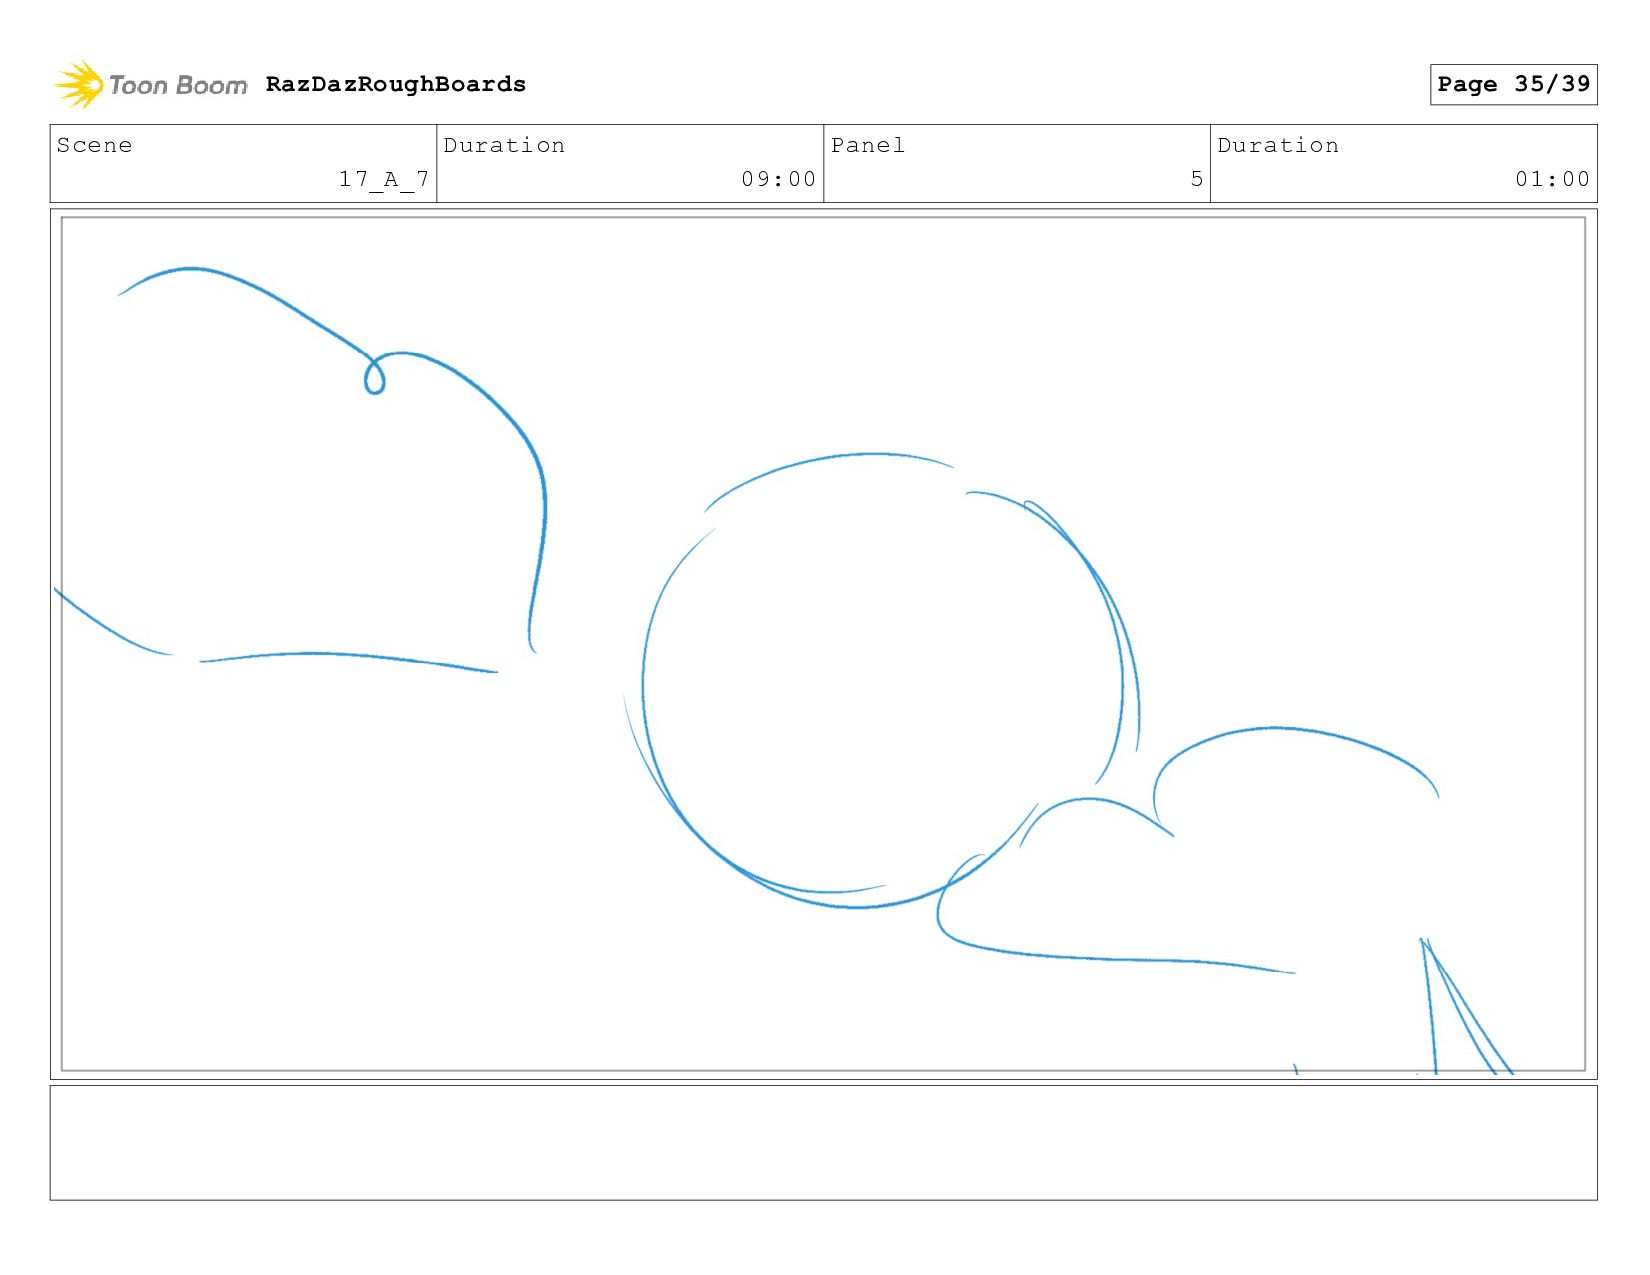1650x1275 pixels.
Task: Click the Page 35/39 indicator
Action: (1513, 84)
